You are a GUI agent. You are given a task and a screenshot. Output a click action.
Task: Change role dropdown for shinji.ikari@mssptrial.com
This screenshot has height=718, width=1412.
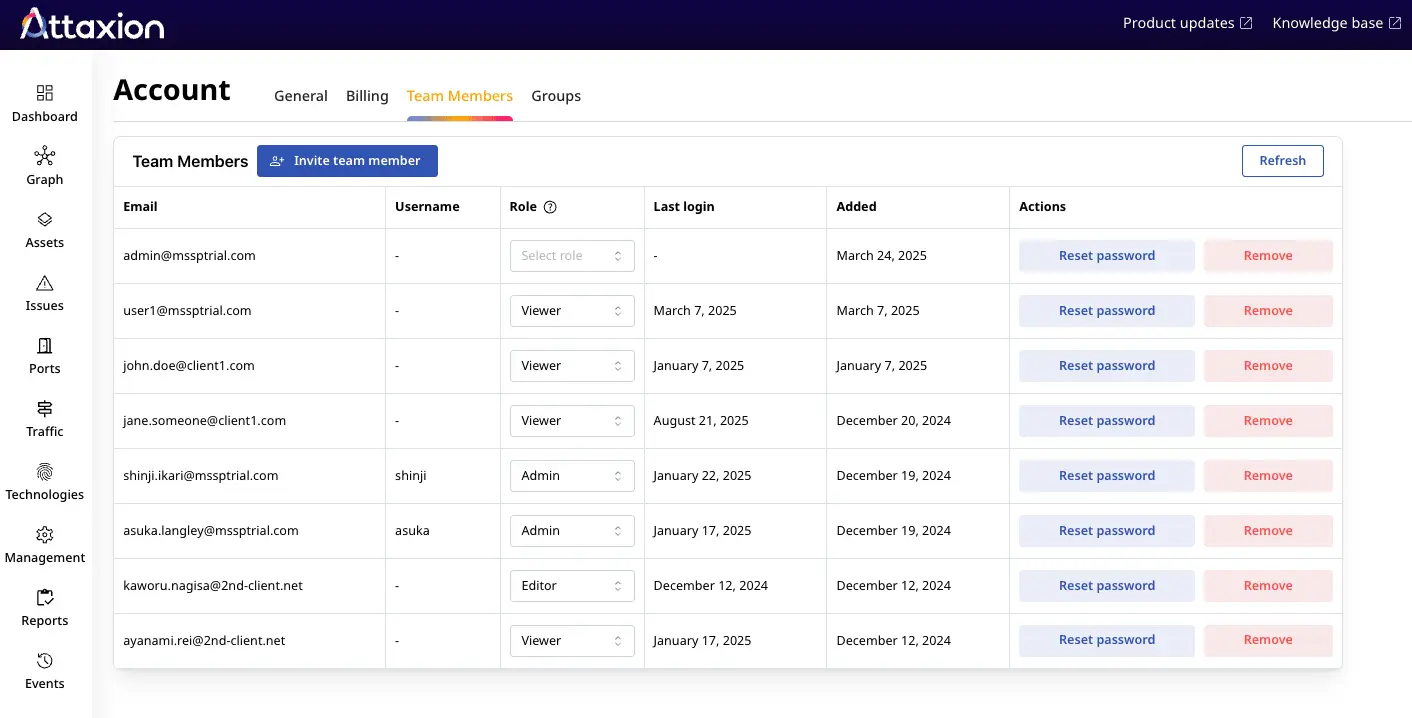point(572,476)
